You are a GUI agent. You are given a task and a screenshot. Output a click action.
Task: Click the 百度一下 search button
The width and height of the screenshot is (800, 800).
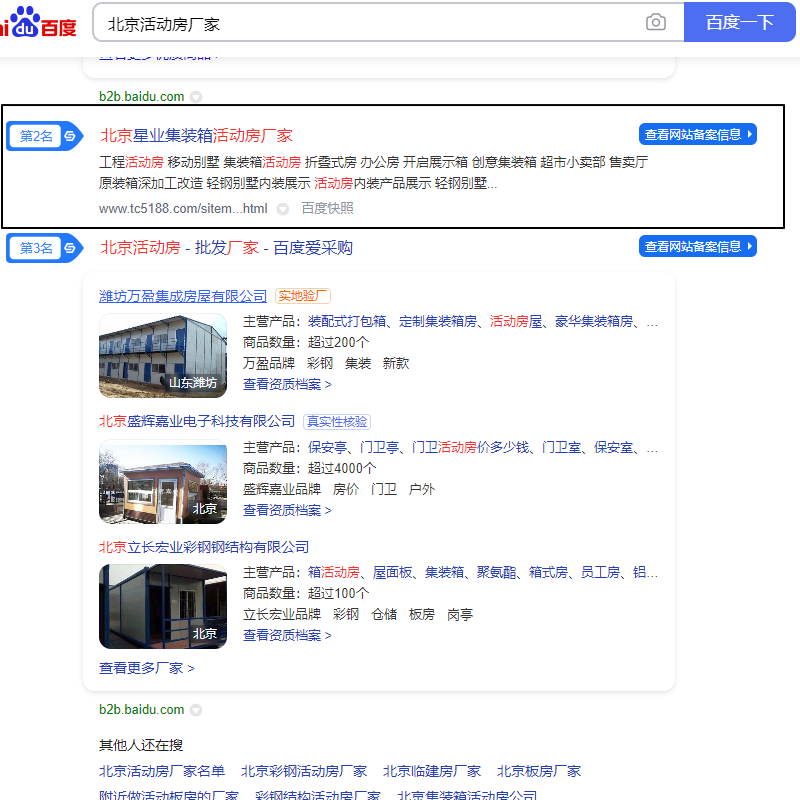click(x=739, y=22)
